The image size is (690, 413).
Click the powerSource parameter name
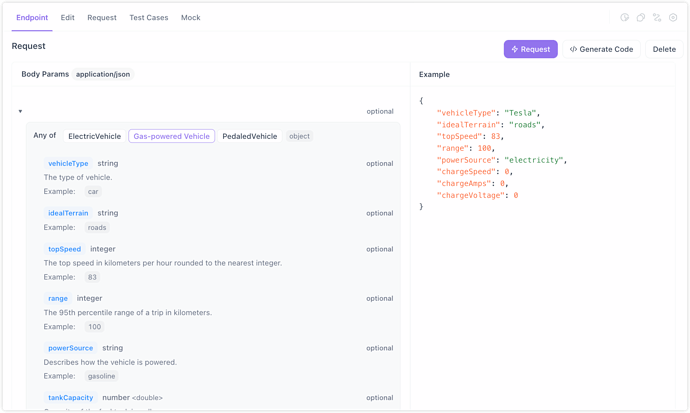pos(71,348)
